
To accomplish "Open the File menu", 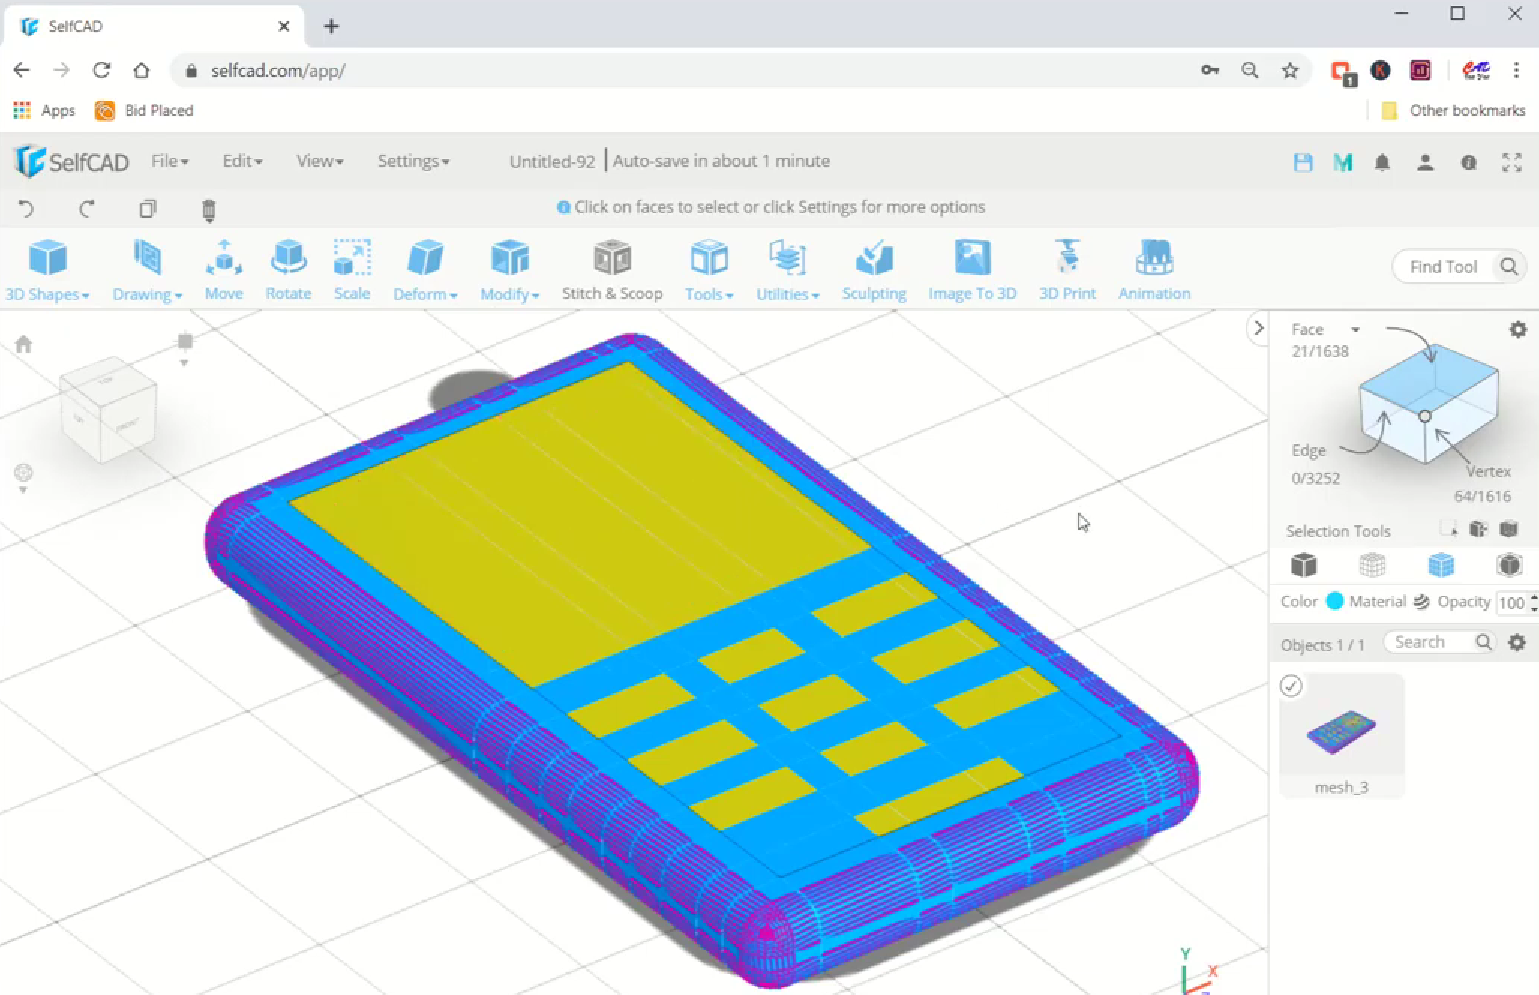I will coord(169,161).
